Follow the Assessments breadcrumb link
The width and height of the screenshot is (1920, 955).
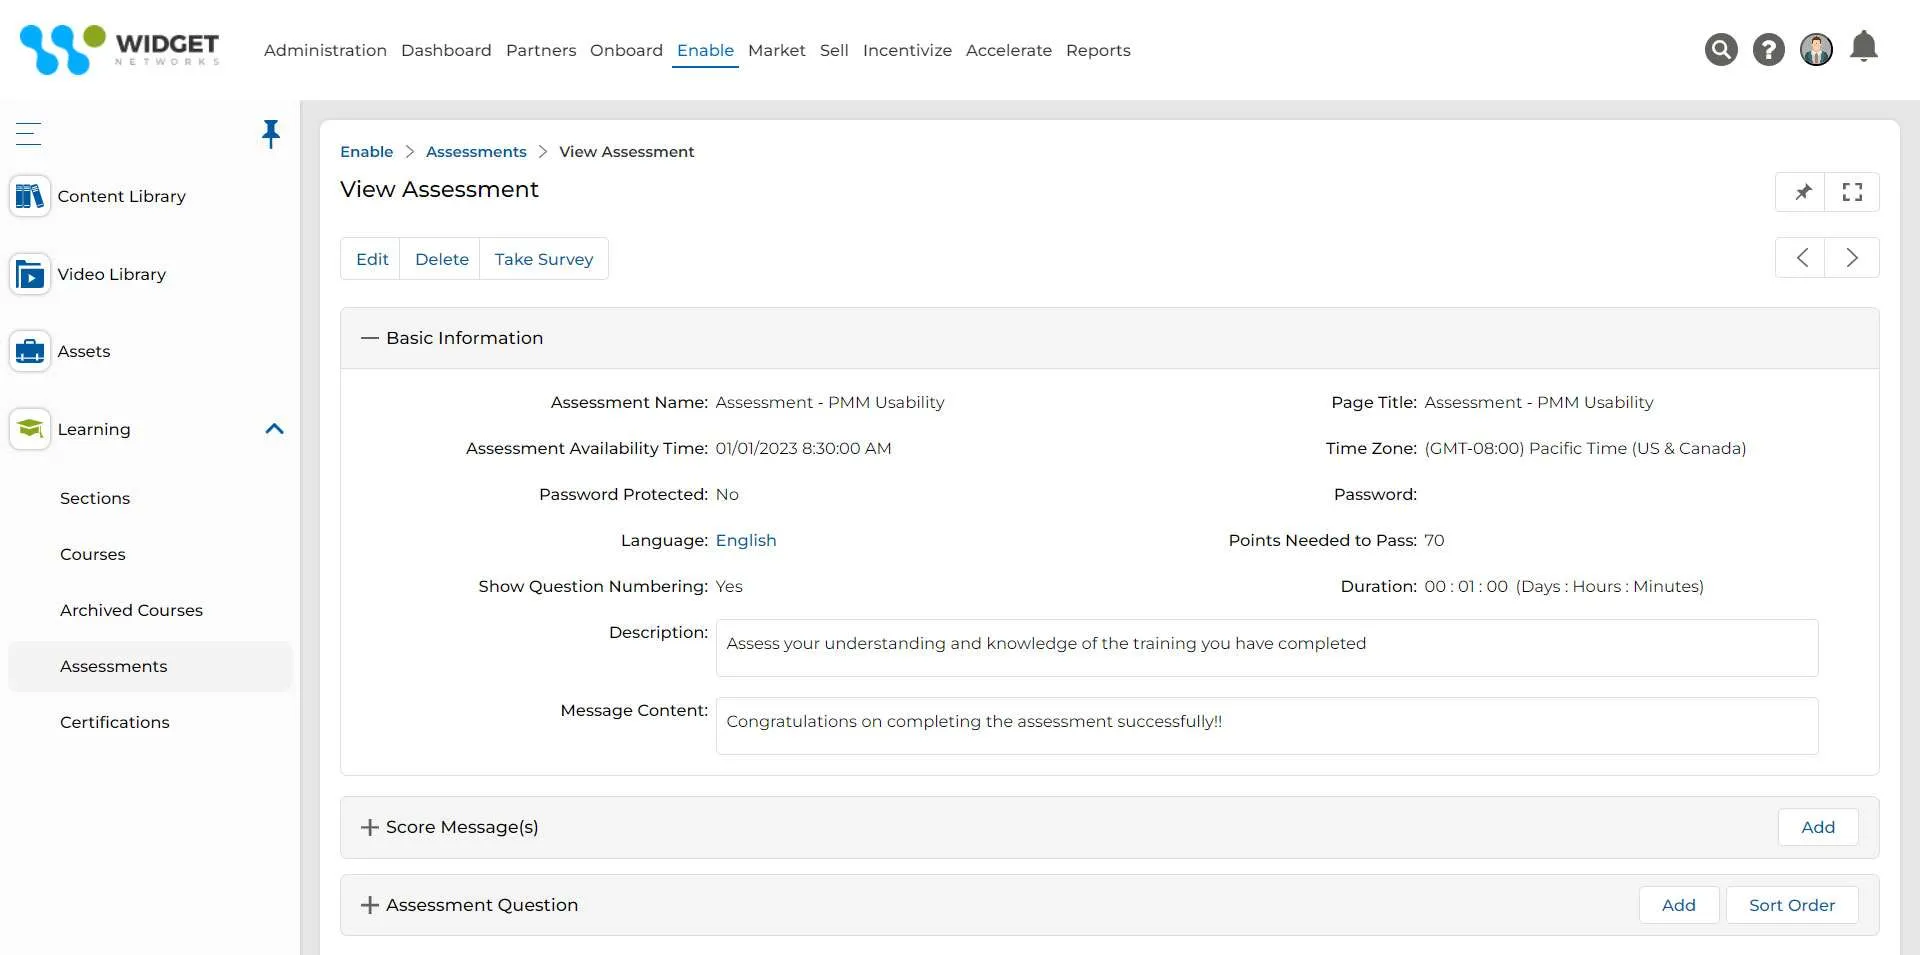[x=476, y=152]
